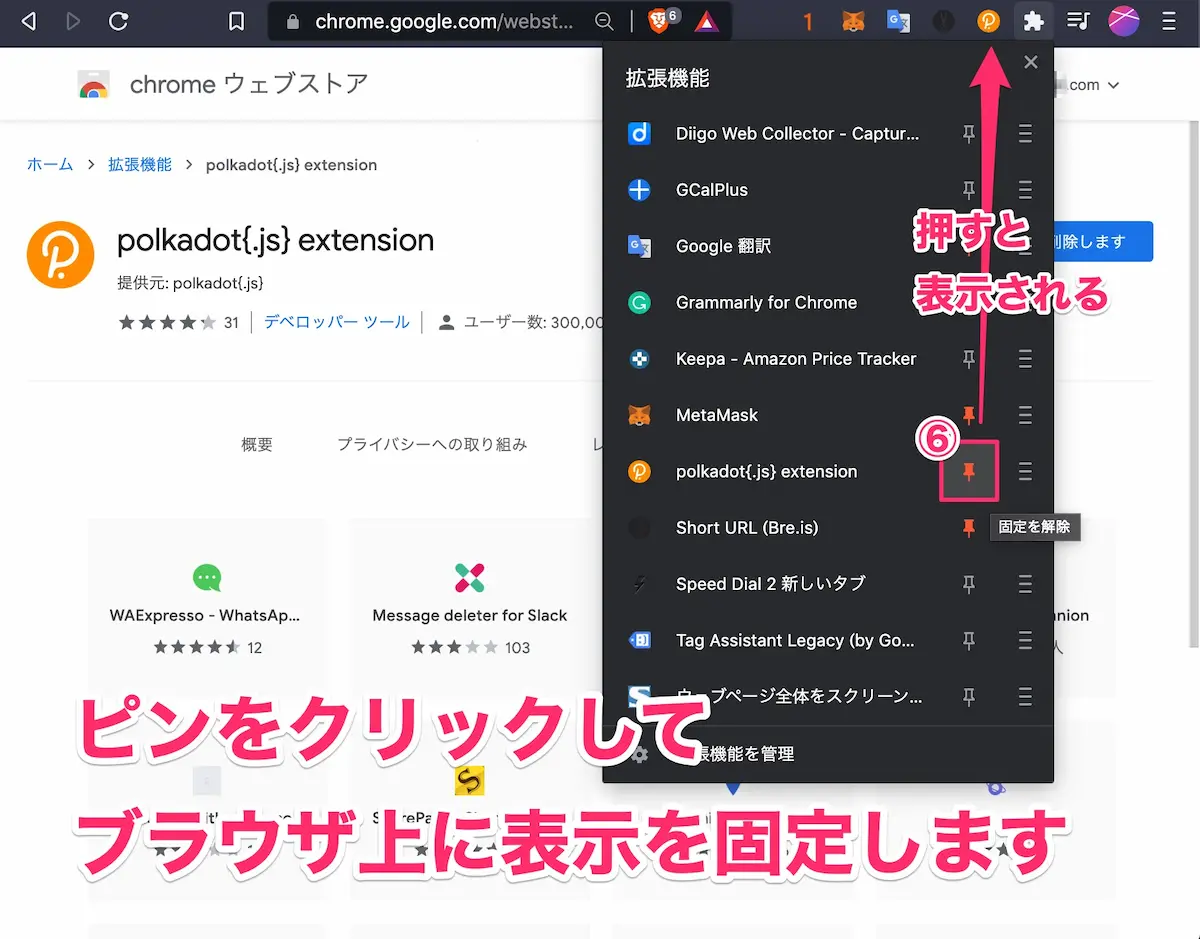Screen dimensions: 1200x939
Task: Unpin MetaMask from the toolbar
Action: click(968, 415)
